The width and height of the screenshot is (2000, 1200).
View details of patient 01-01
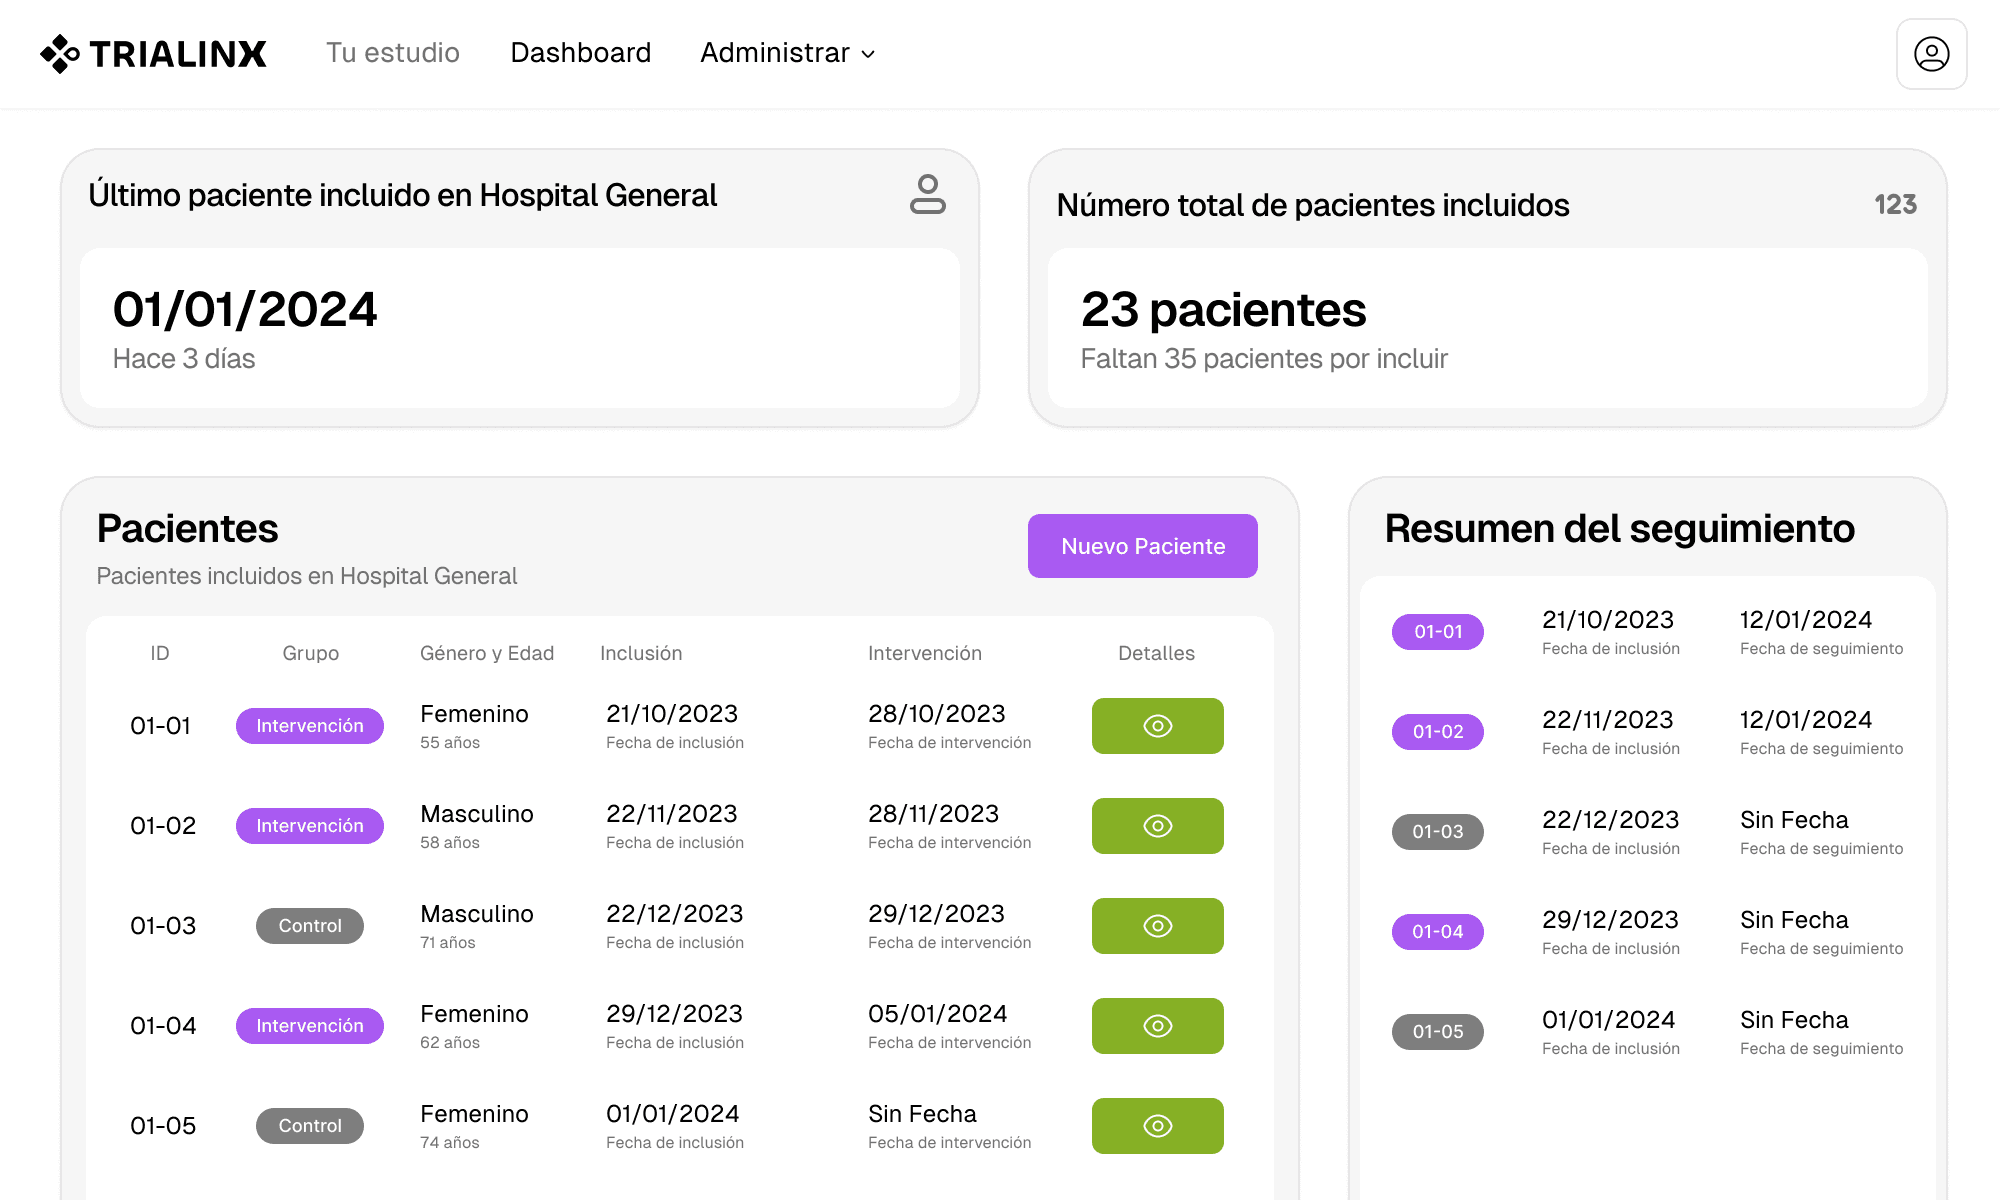[x=1157, y=726]
